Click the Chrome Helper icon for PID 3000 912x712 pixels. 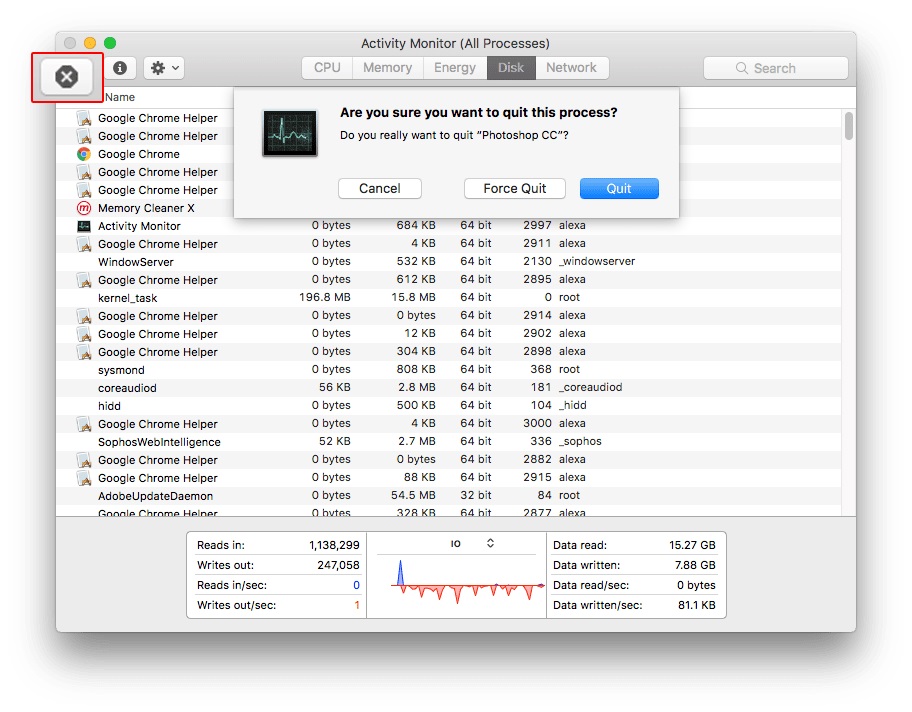coord(84,425)
